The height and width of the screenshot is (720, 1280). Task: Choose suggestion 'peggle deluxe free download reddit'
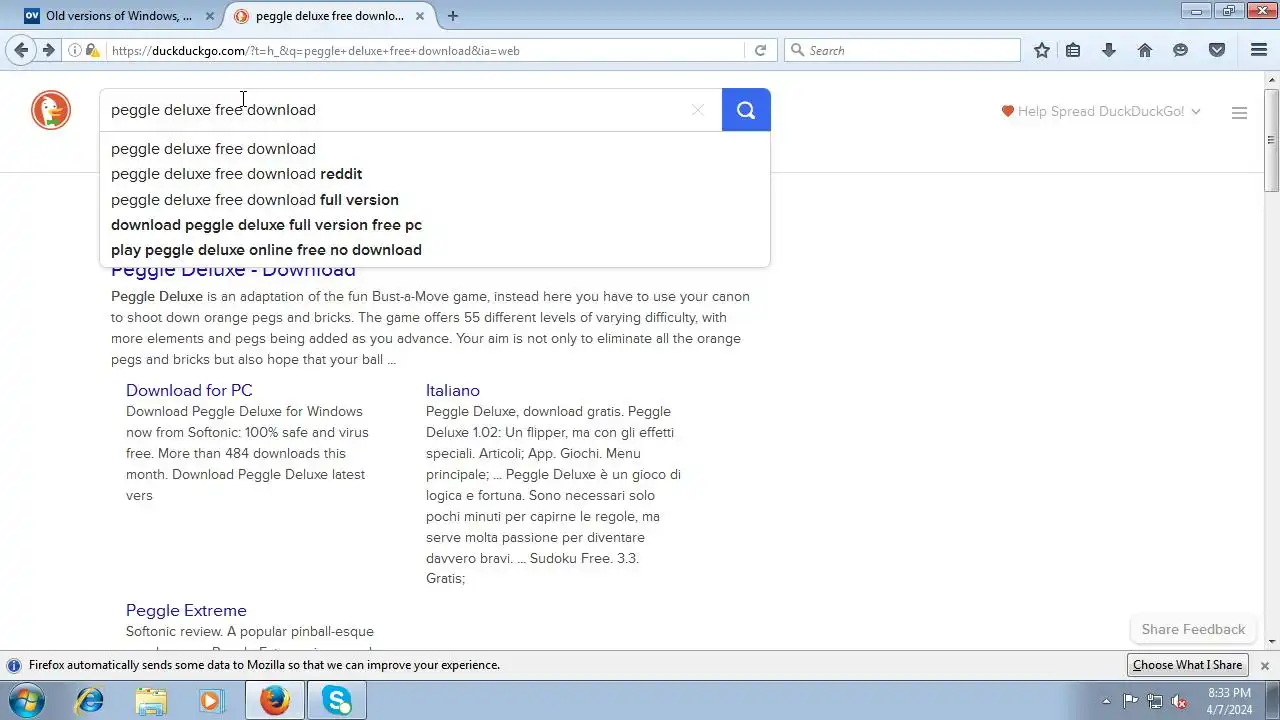coord(435,174)
